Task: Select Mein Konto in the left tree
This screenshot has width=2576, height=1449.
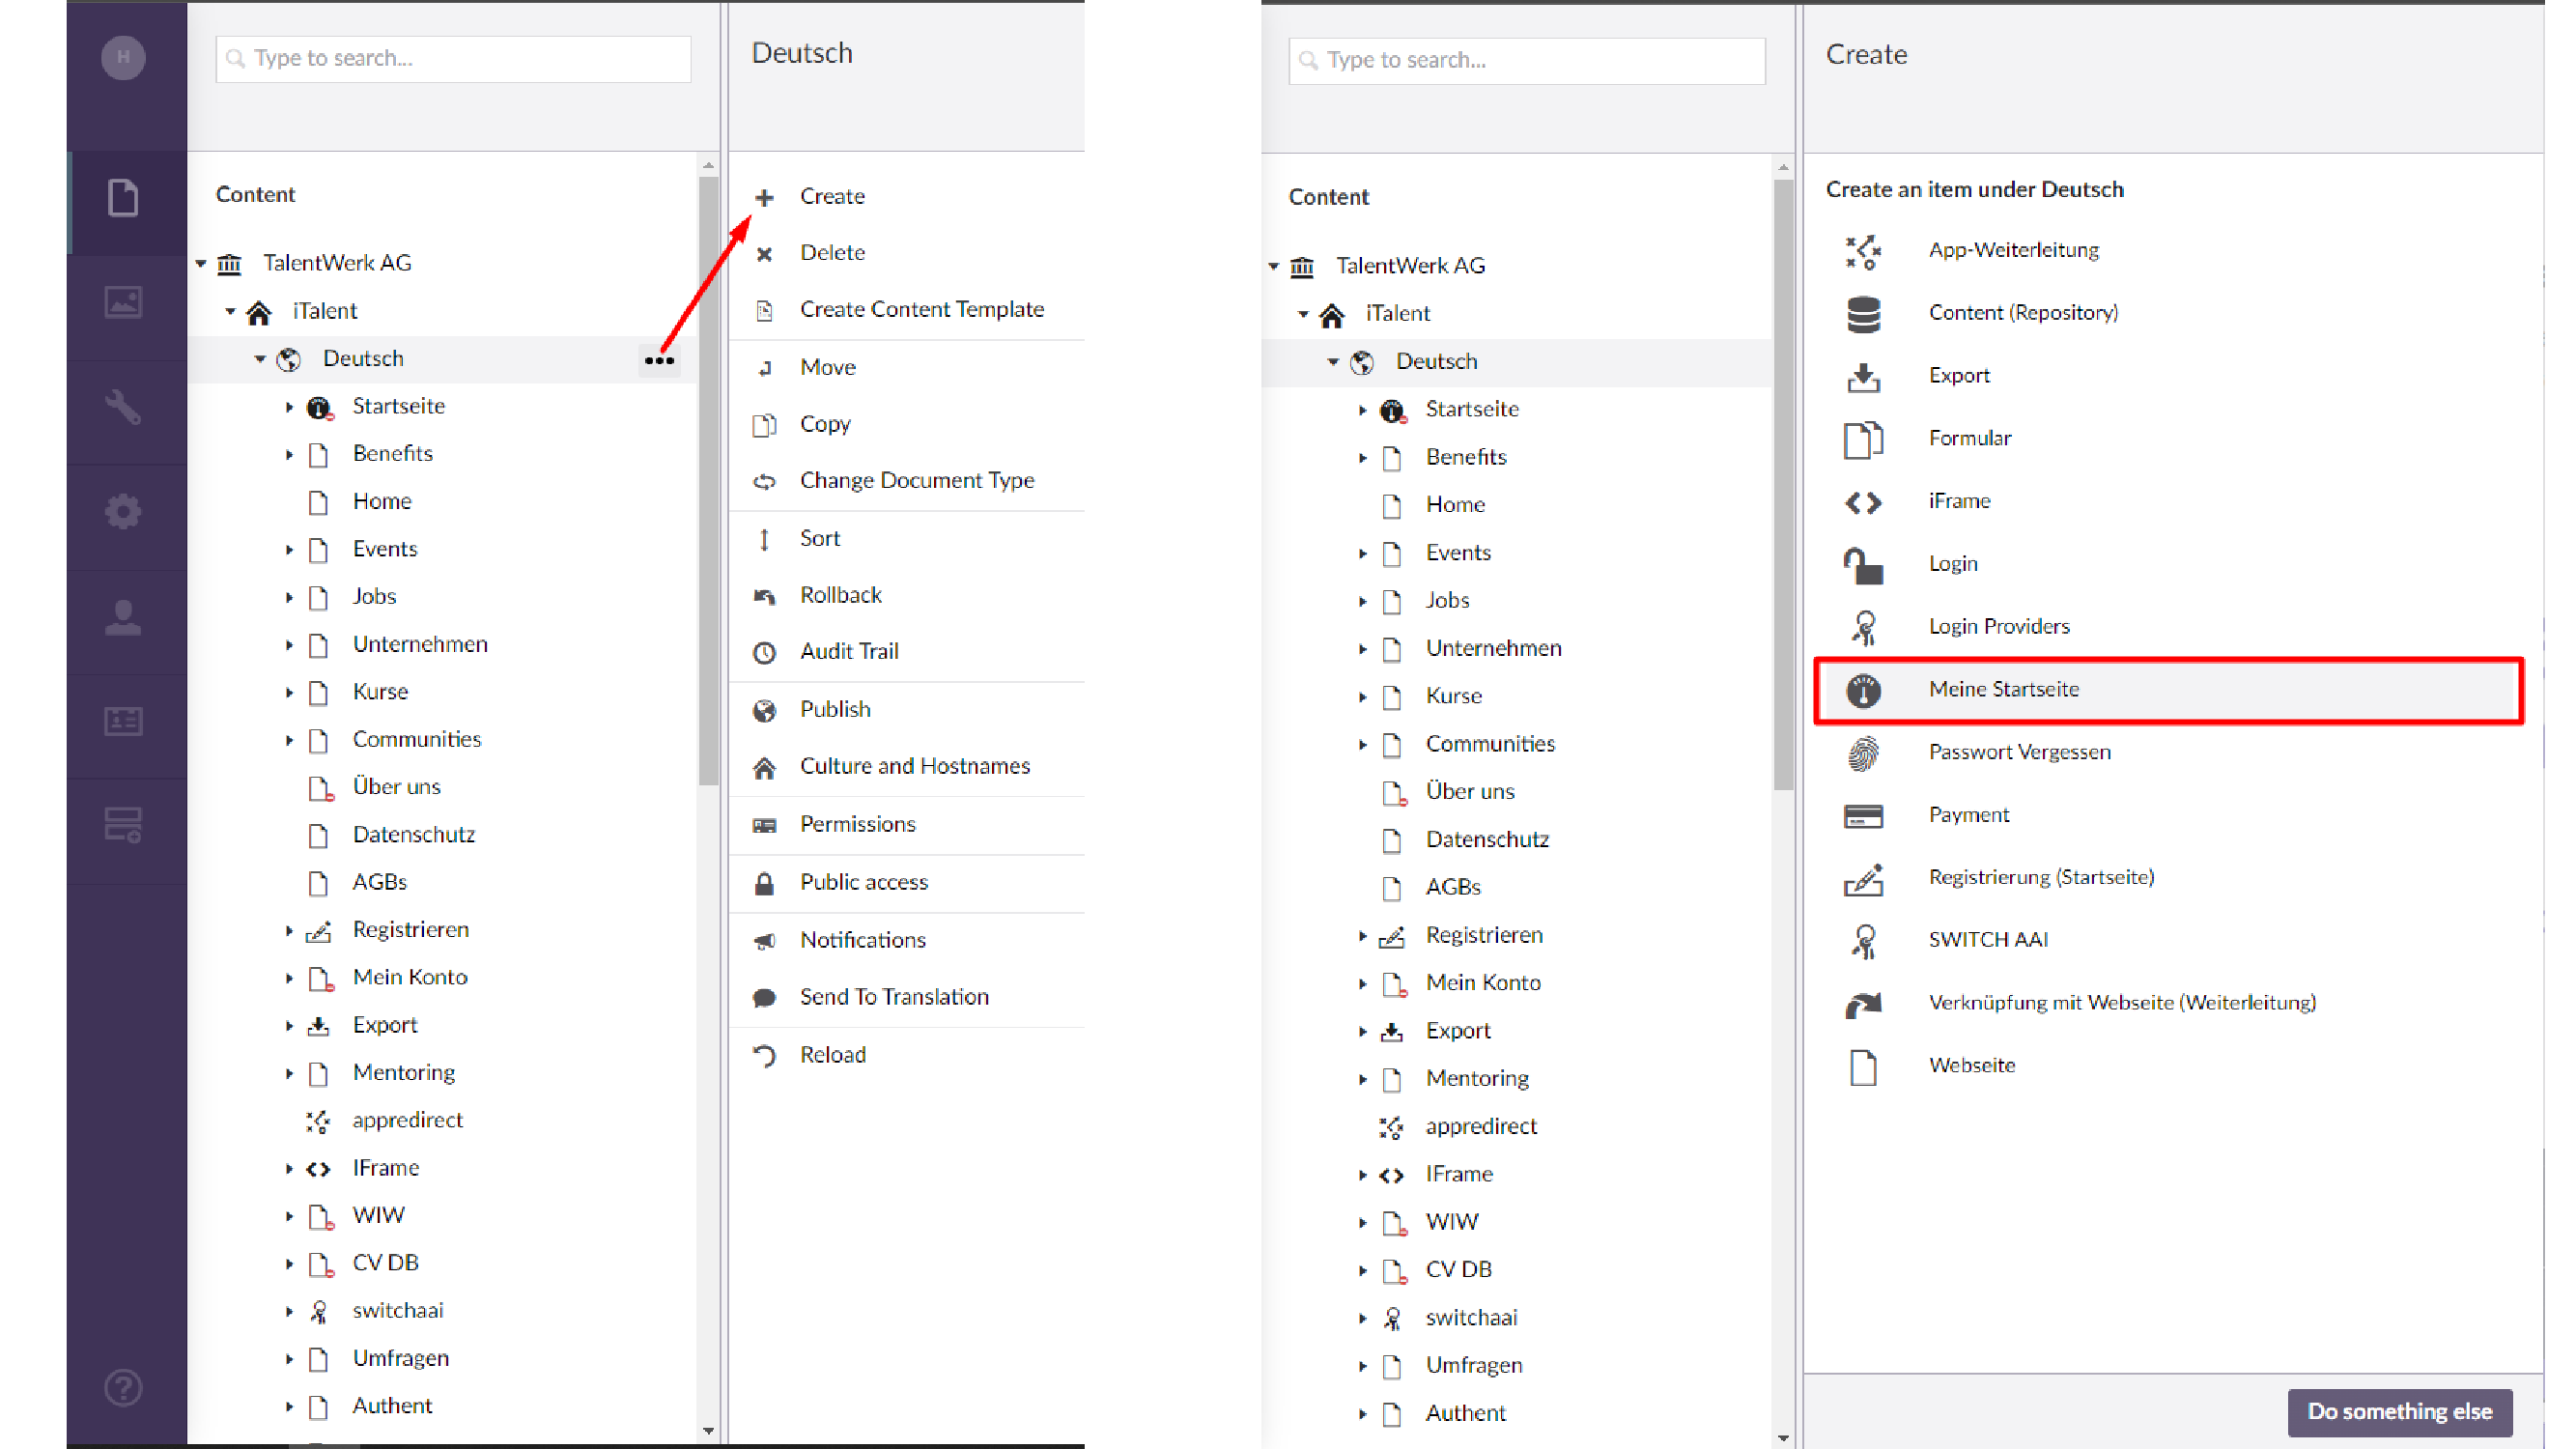Action: [x=409, y=977]
